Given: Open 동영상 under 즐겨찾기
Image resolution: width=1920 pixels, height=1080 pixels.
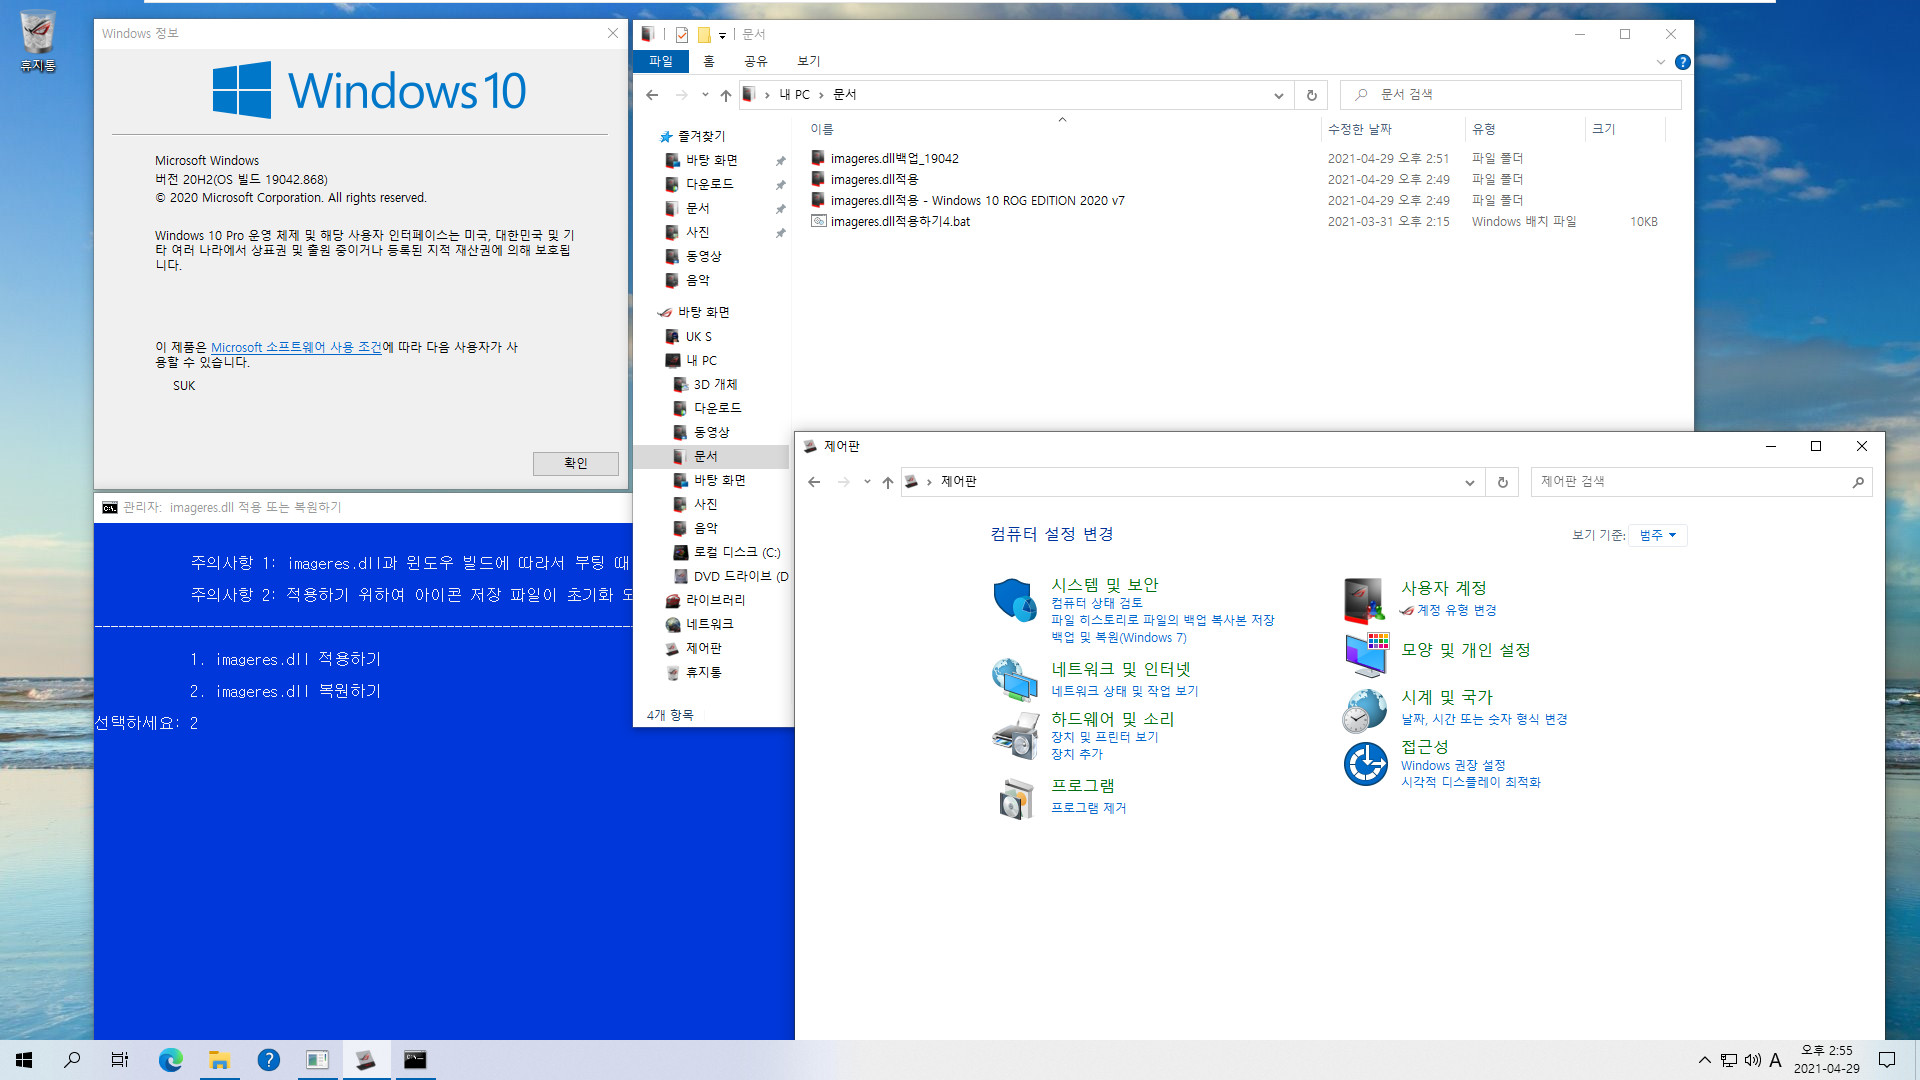Looking at the screenshot, I should (703, 256).
